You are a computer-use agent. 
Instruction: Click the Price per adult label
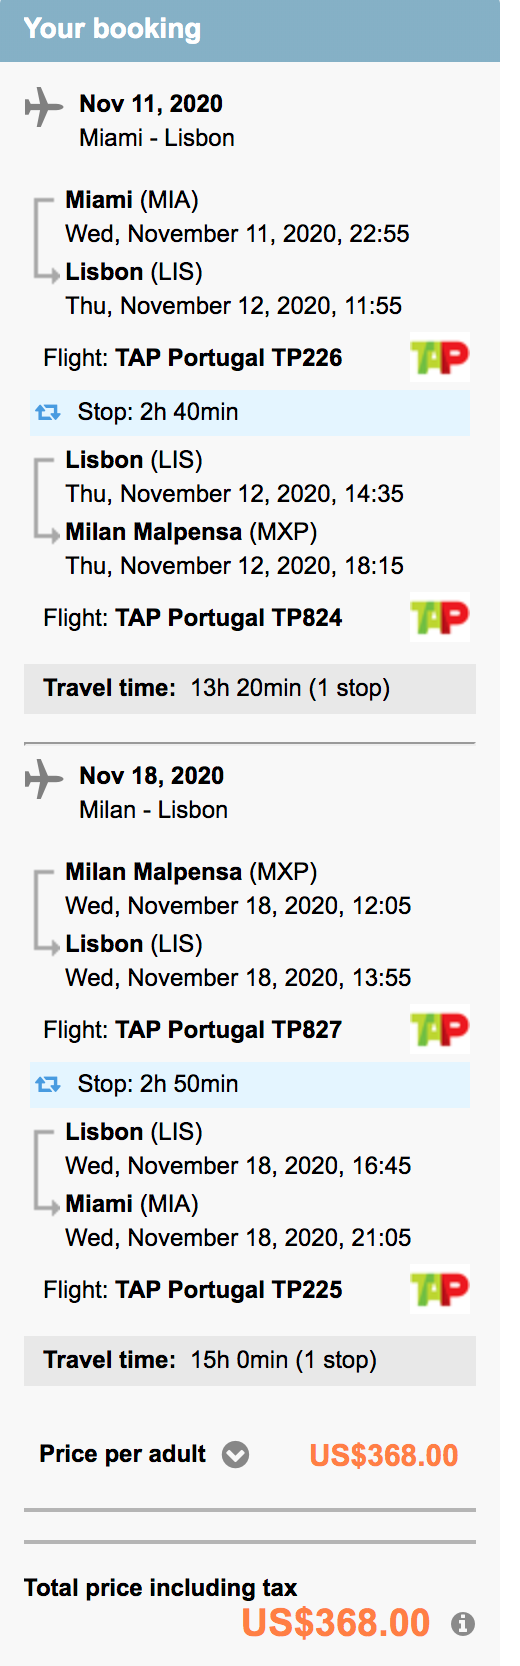[x=122, y=1454]
